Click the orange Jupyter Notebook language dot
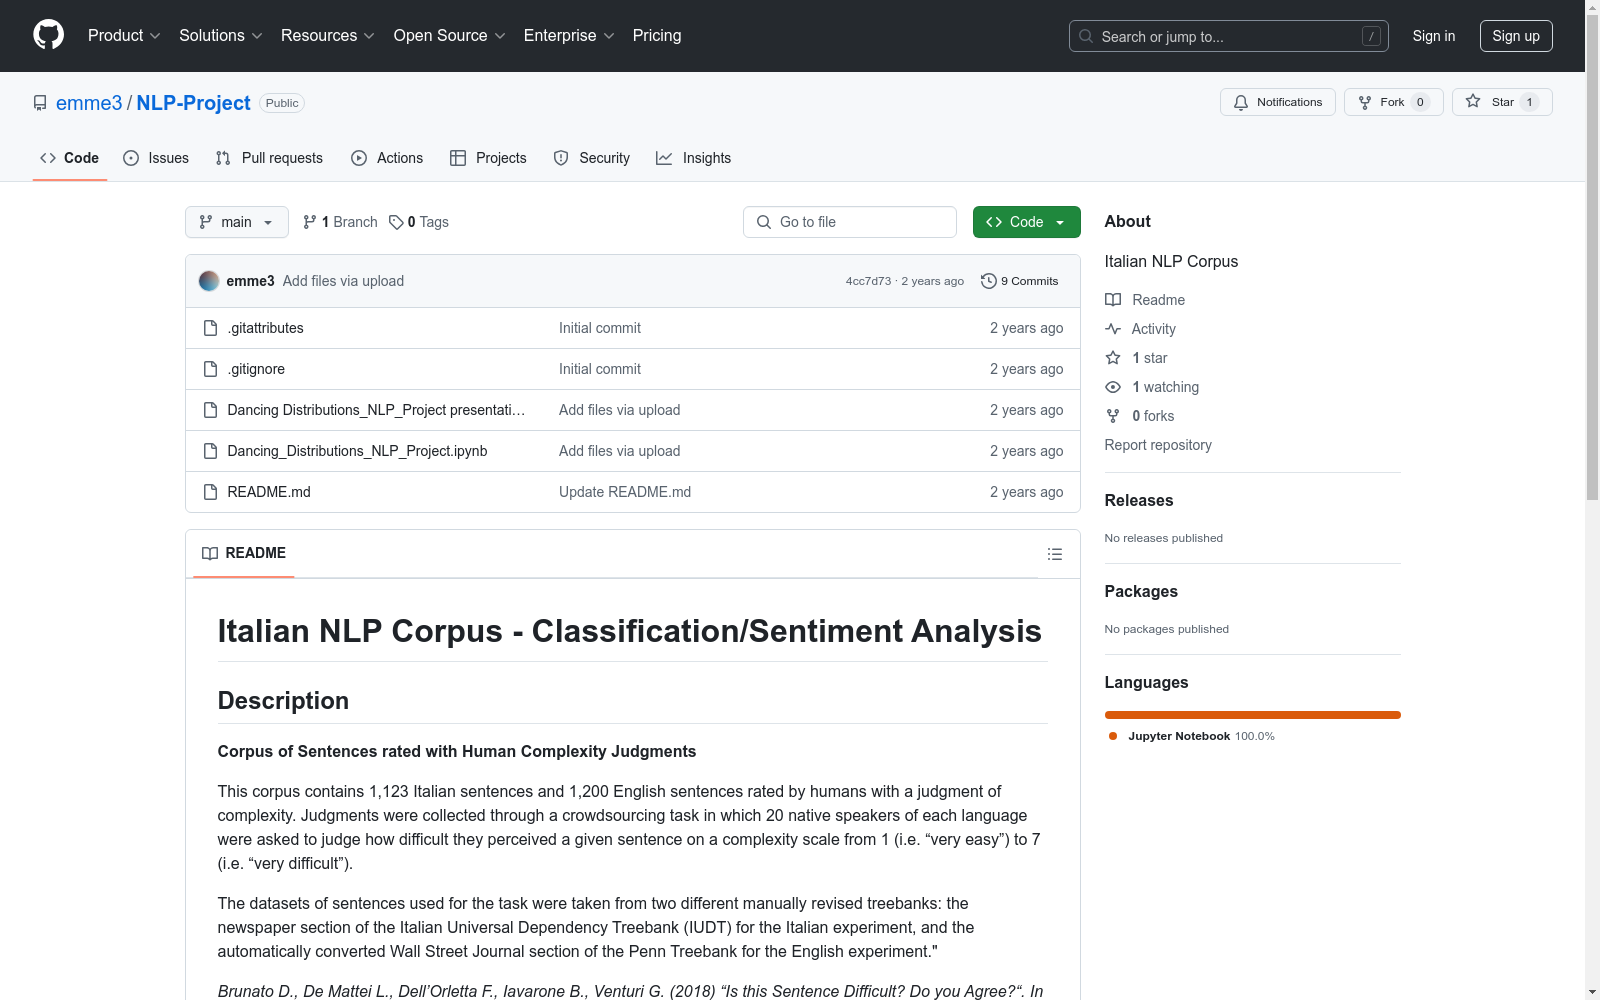This screenshot has height=1000, width=1600. pyautogui.click(x=1113, y=736)
